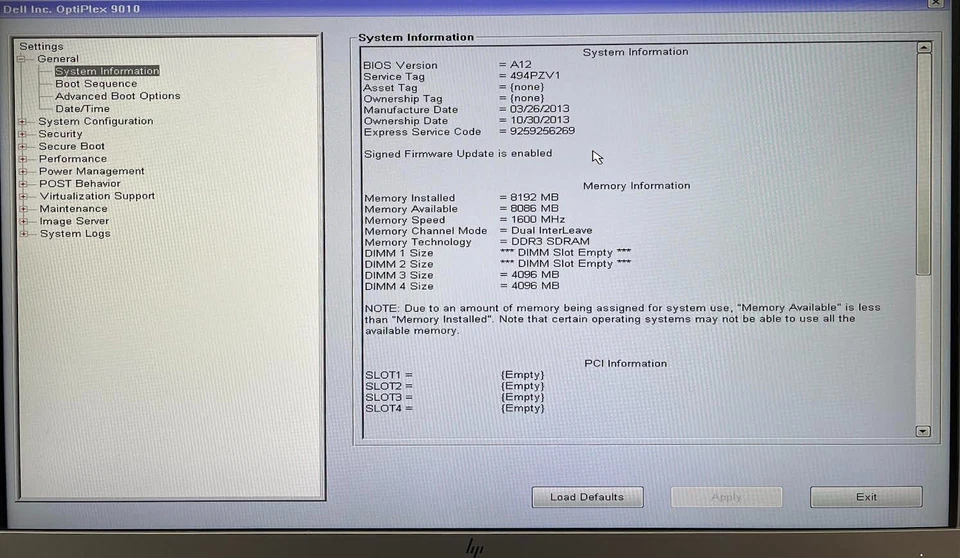Click Memory Technology value DDR3 SDRAM
This screenshot has height=558, width=960.
[x=550, y=241]
